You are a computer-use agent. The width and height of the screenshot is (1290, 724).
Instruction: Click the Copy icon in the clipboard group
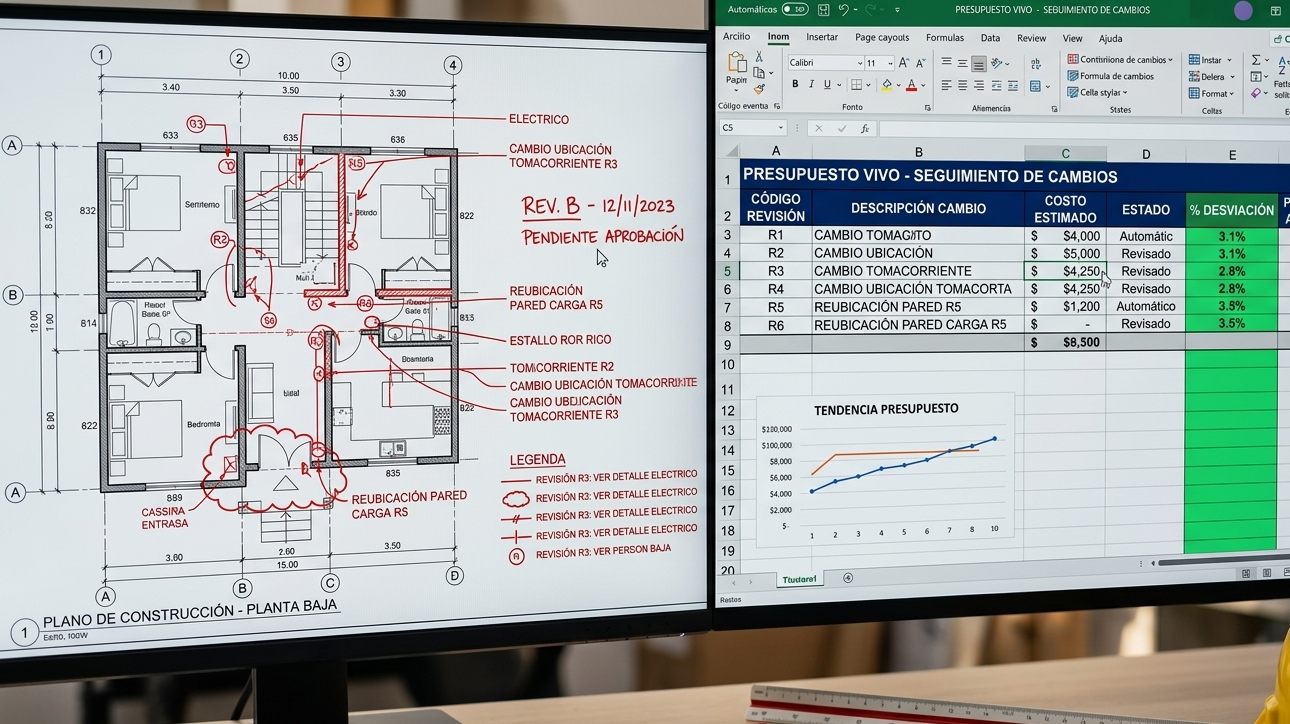point(758,73)
